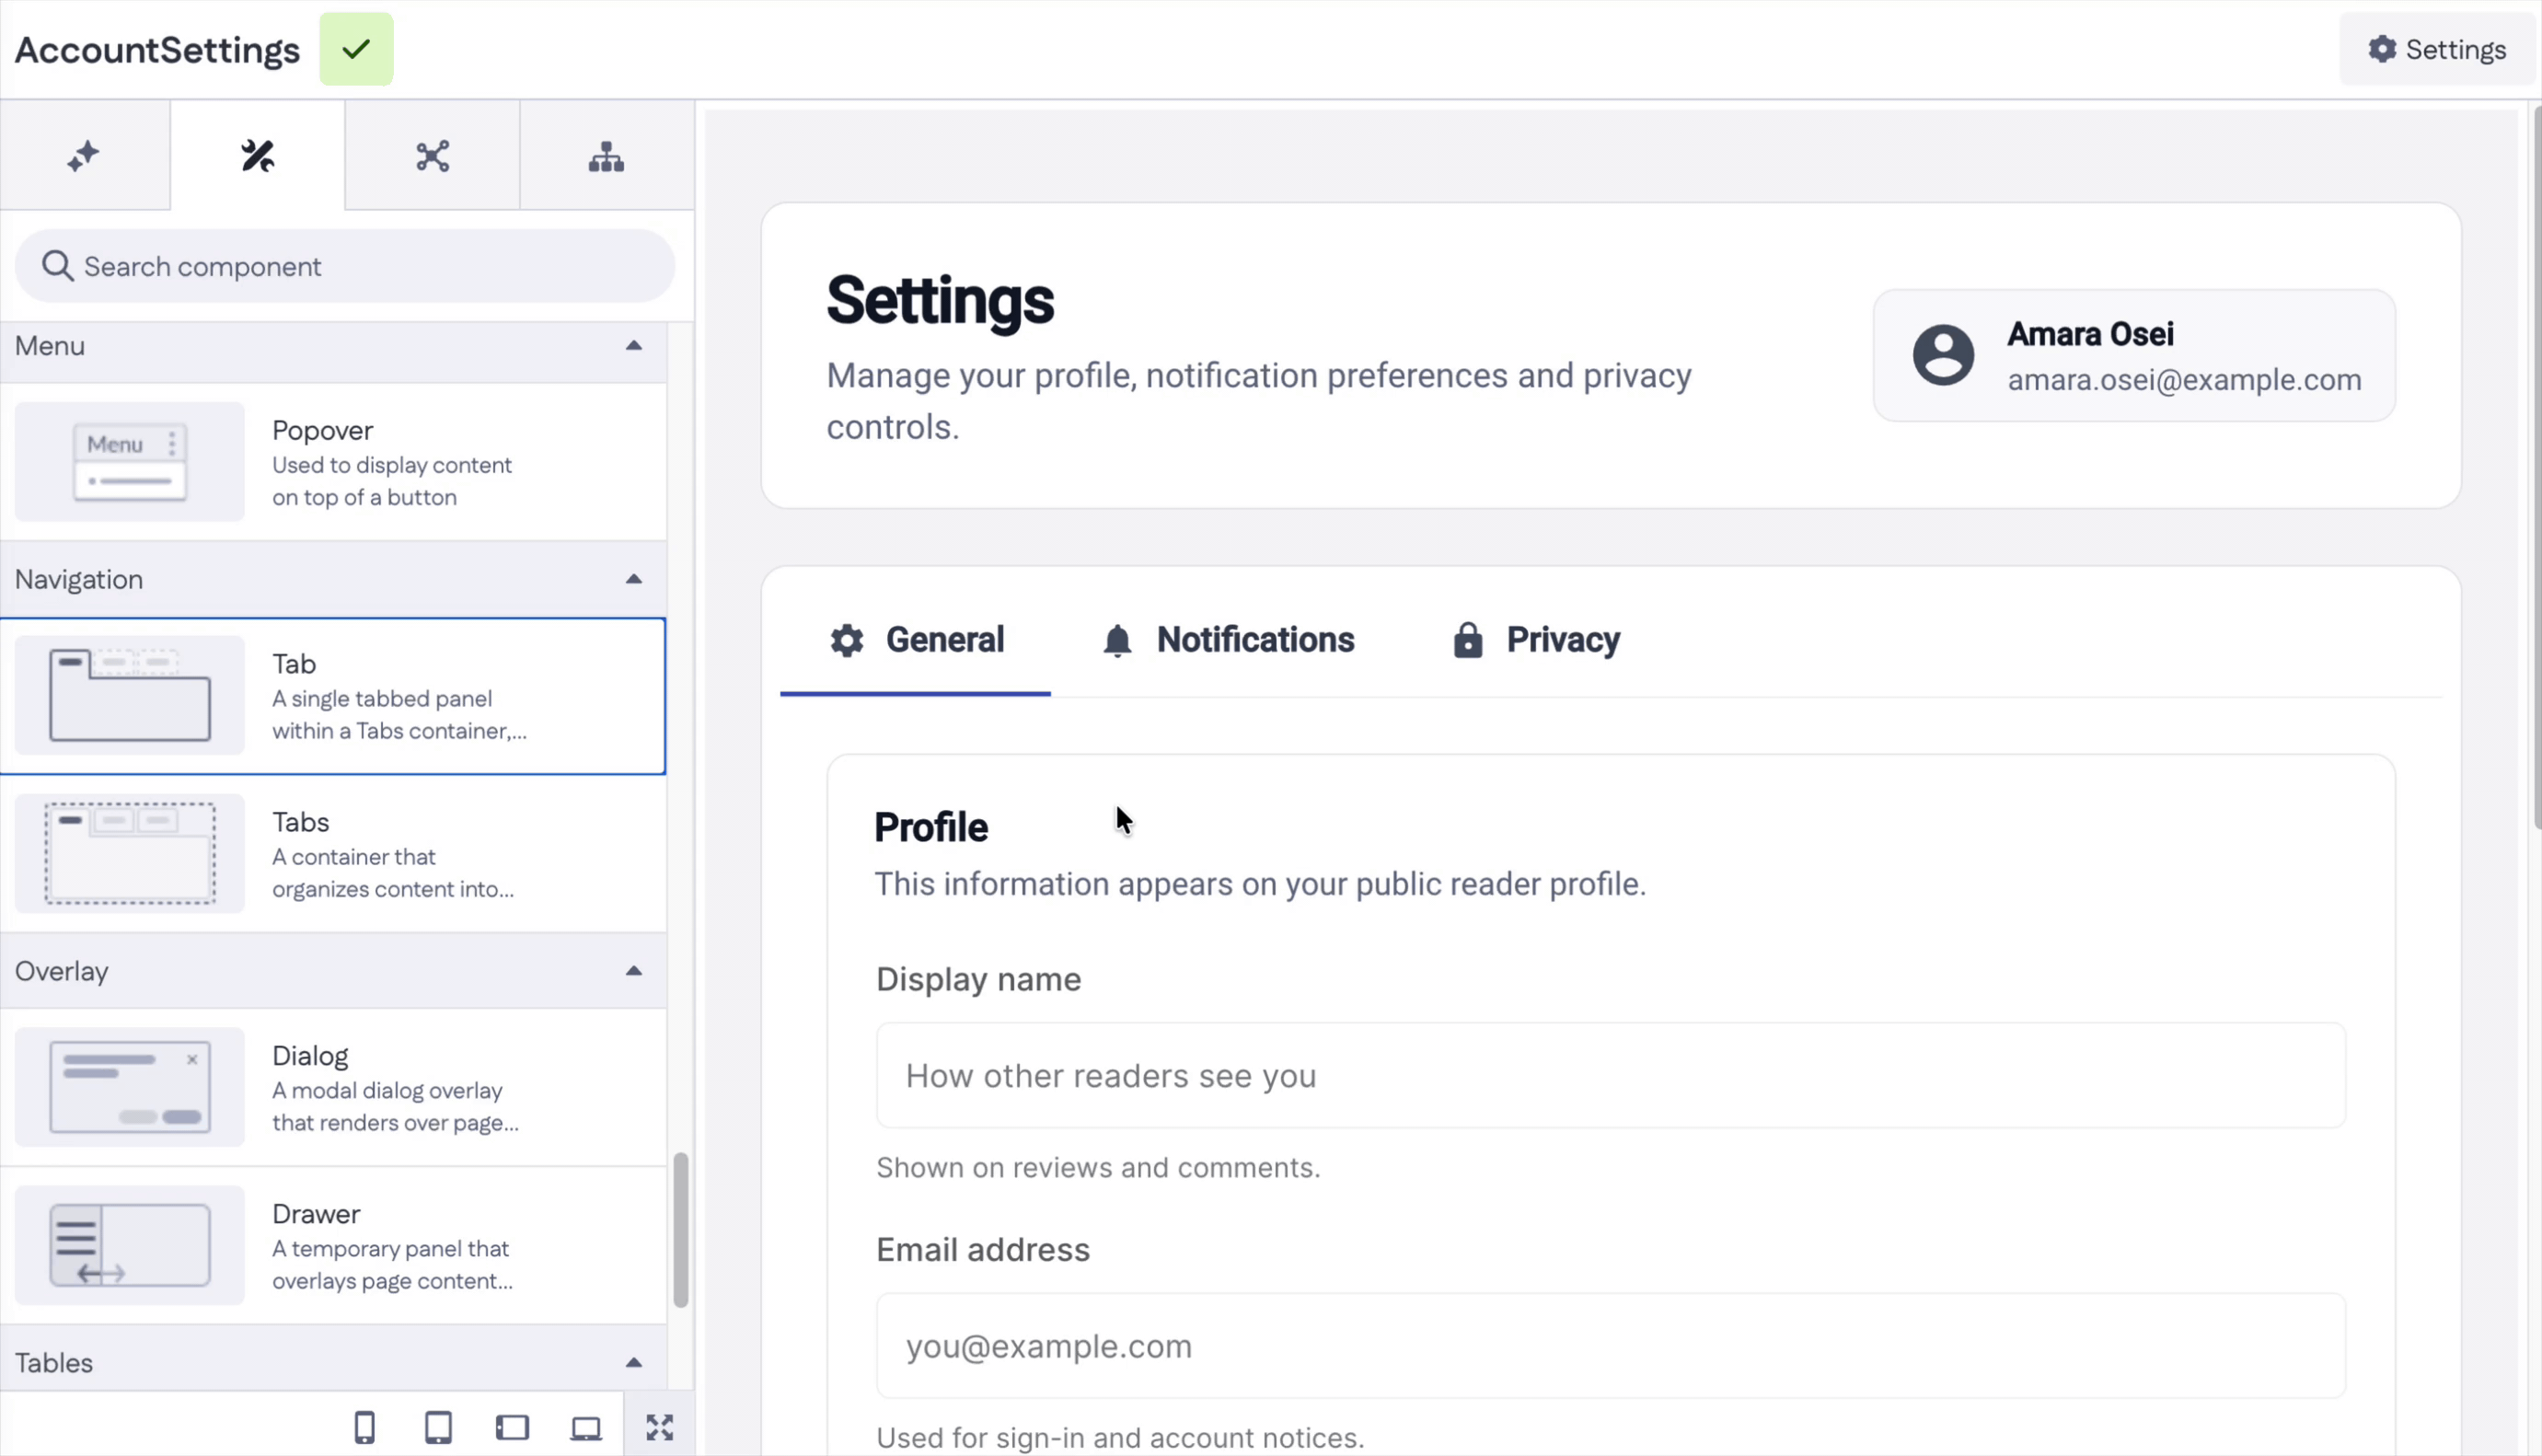Open the data connections node tab
Viewport: 2542px width, 1456px height.
tap(432, 156)
